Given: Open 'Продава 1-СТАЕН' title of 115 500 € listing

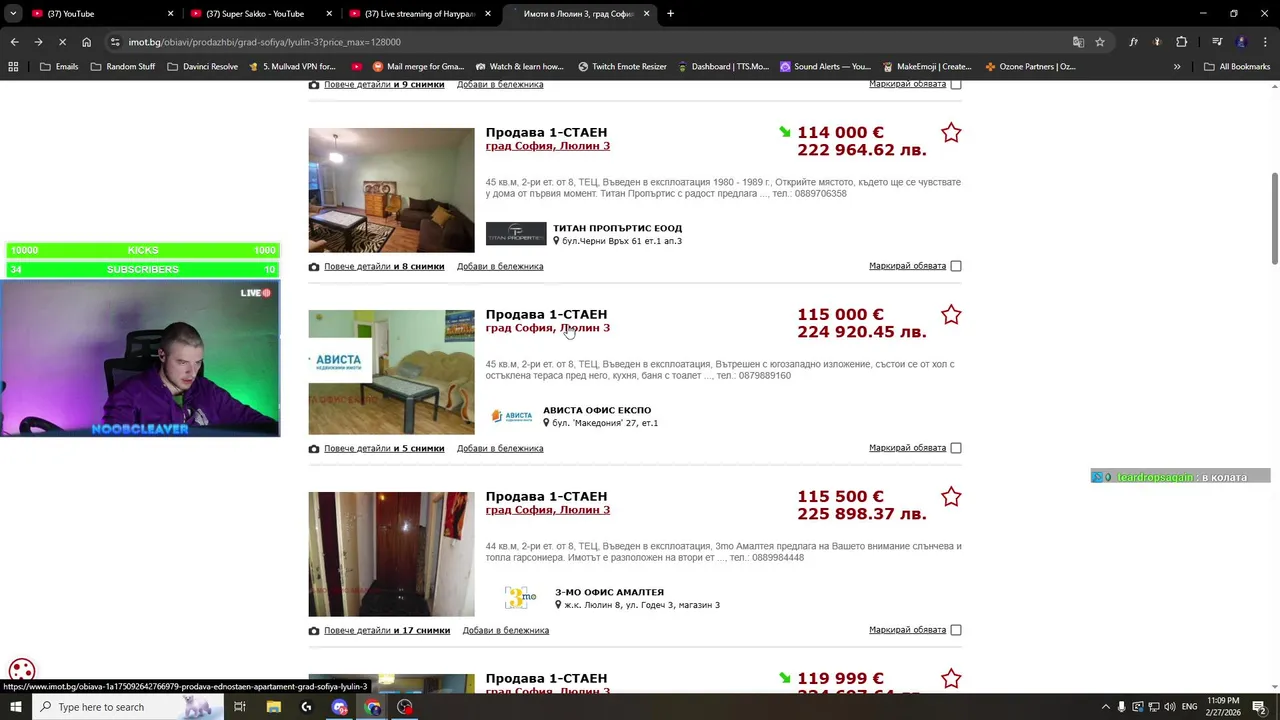Looking at the screenshot, I should 546,496.
